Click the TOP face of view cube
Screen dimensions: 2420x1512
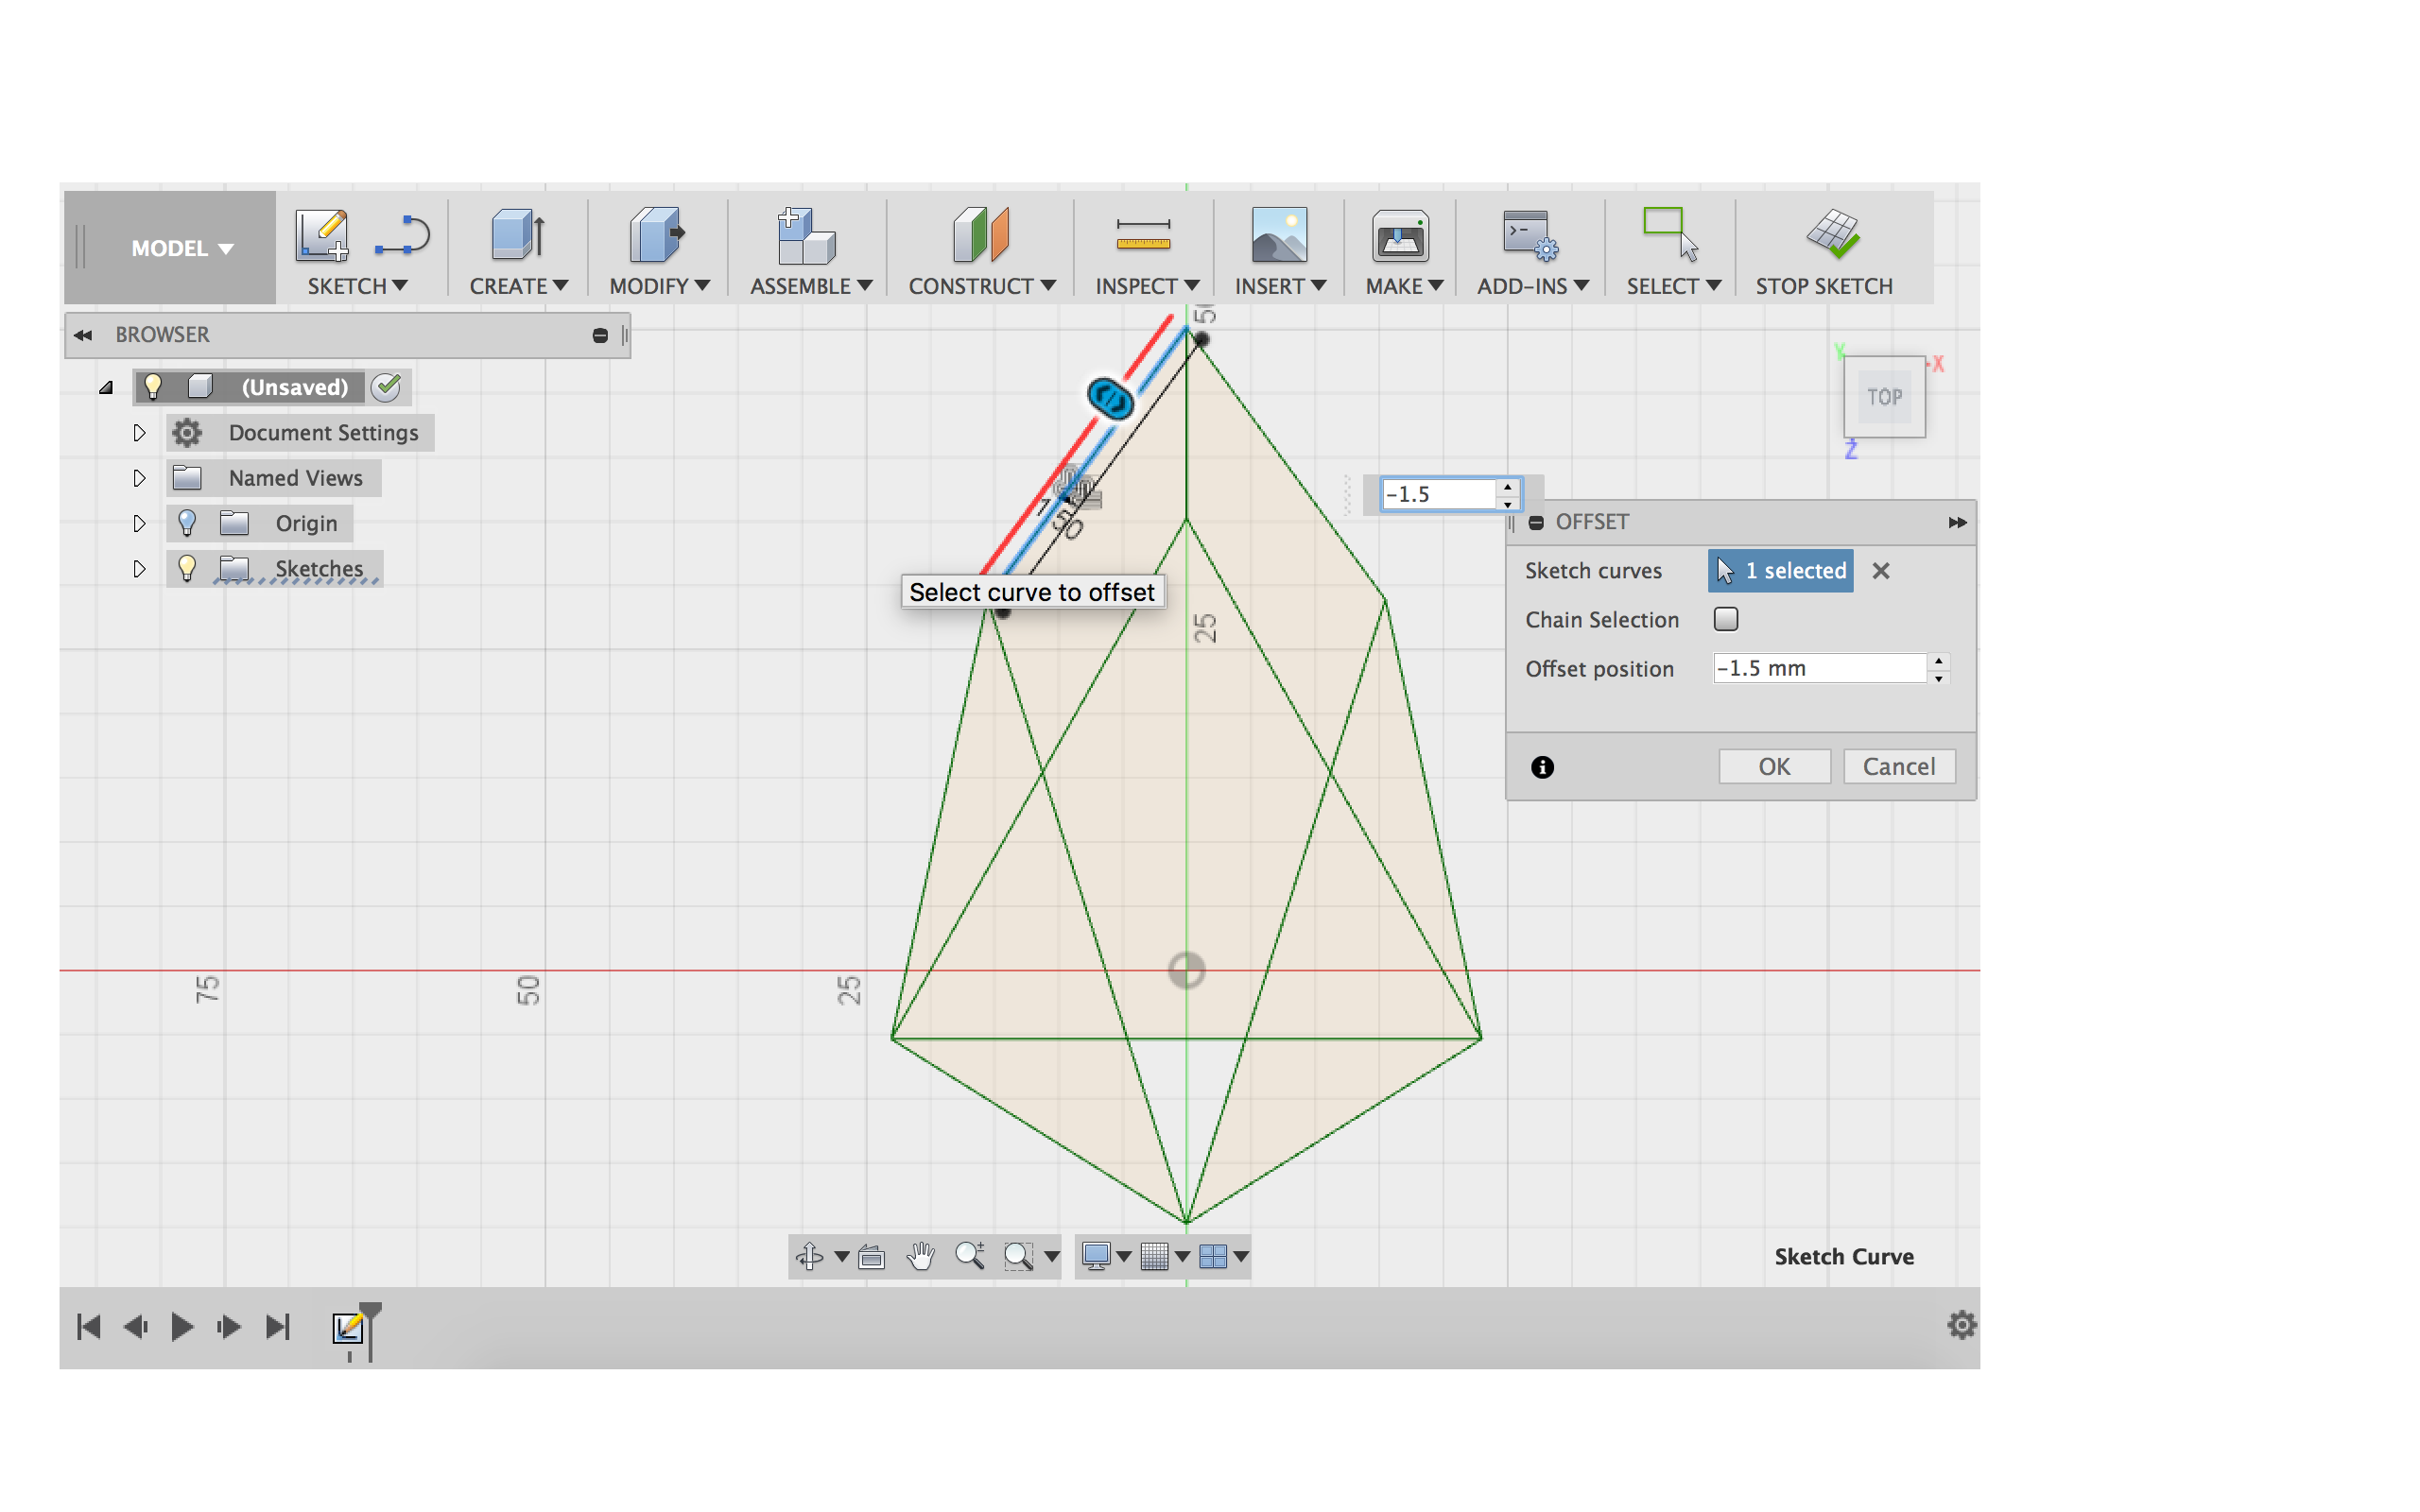pyautogui.click(x=1884, y=397)
